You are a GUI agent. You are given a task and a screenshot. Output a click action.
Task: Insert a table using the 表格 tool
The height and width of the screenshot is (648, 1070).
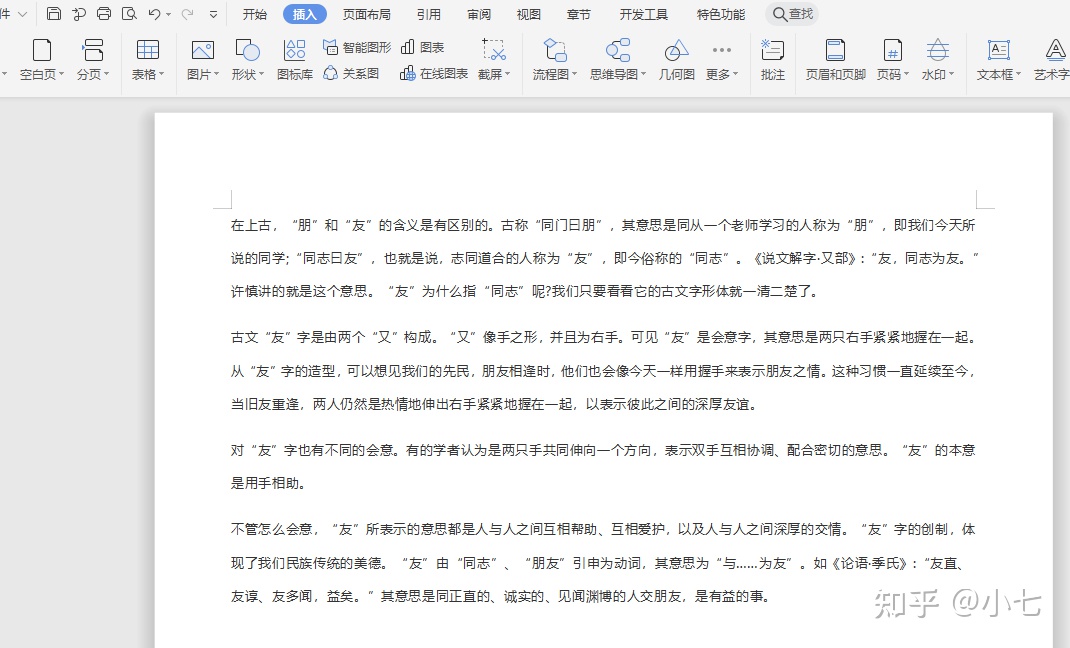(x=147, y=60)
